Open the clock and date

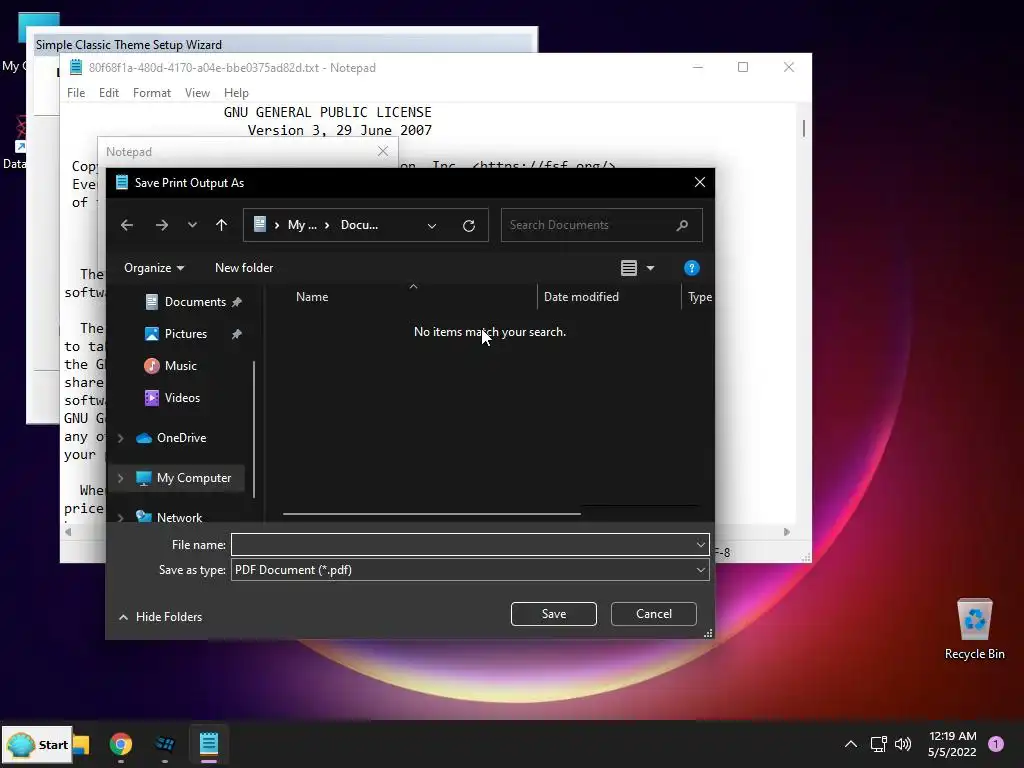coord(952,744)
